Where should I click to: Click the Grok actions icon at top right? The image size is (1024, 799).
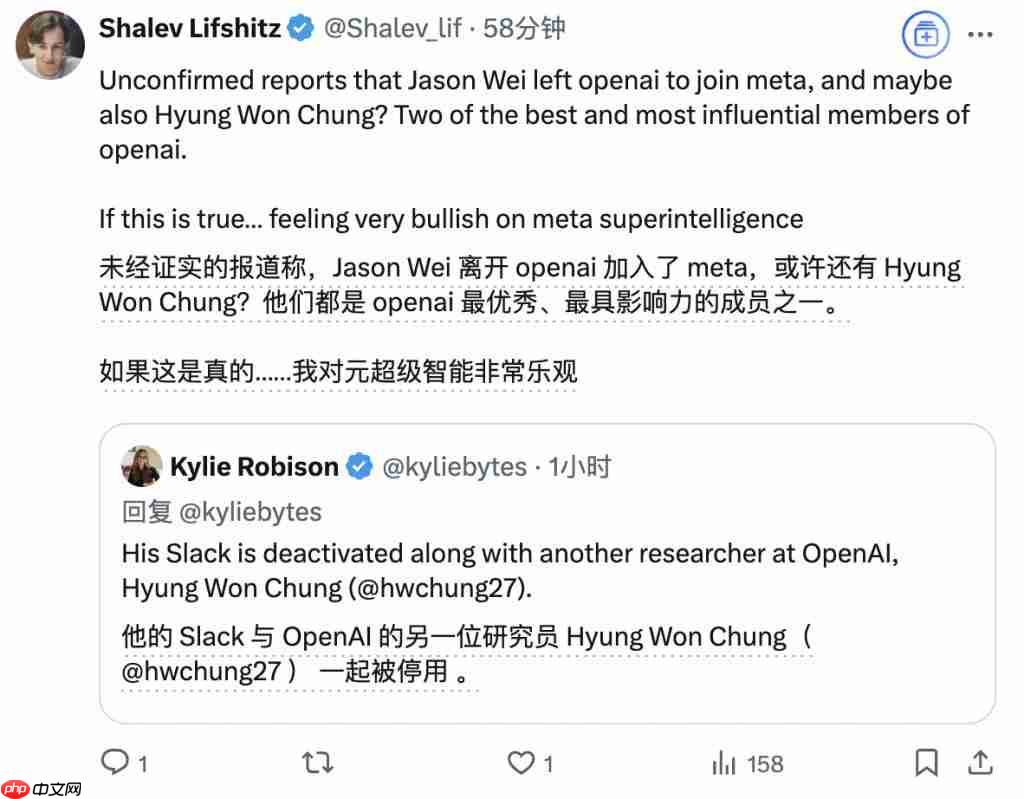pos(926,33)
